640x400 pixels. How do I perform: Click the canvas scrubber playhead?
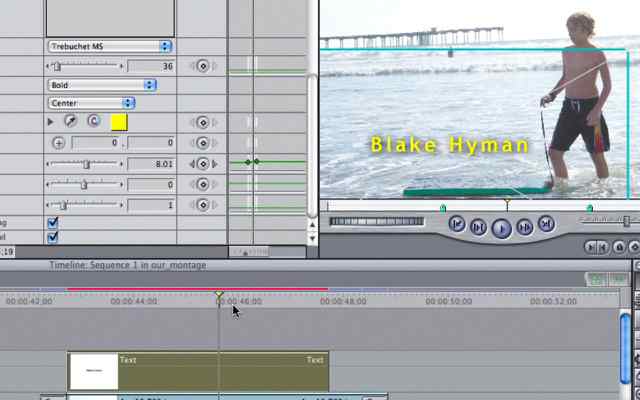[x=507, y=203]
